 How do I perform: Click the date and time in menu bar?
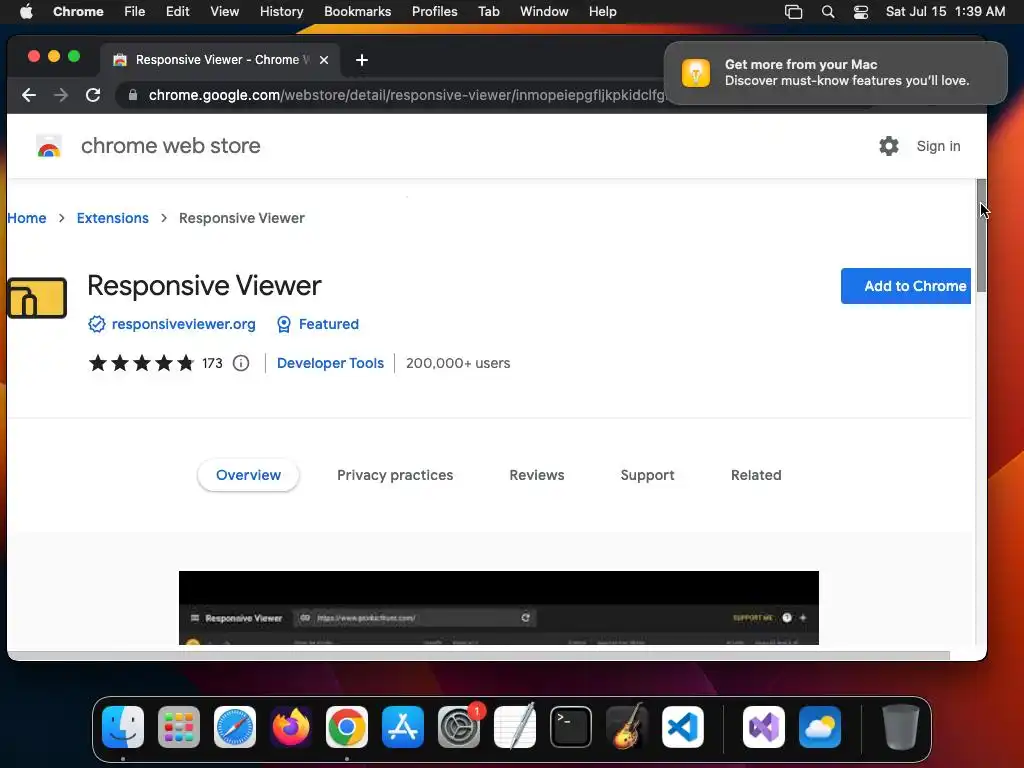(x=945, y=12)
